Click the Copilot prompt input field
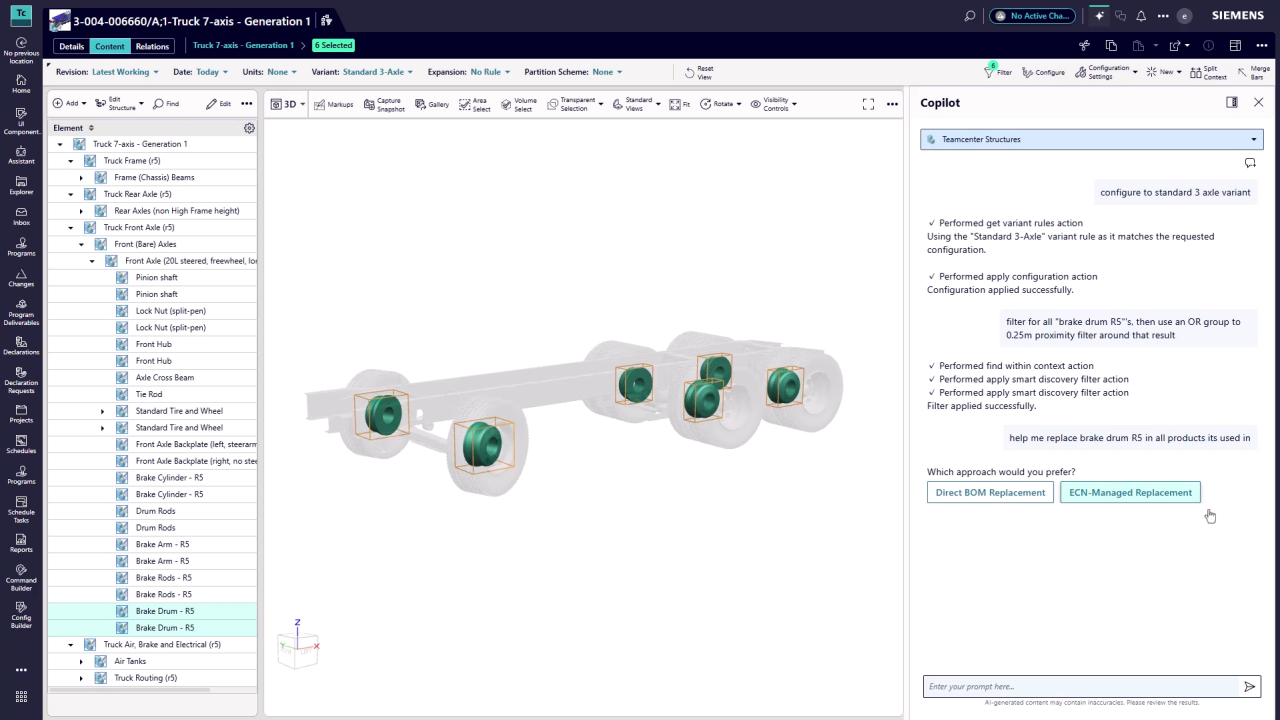Viewport: 1280px width, 720px height. [1080, 686]
